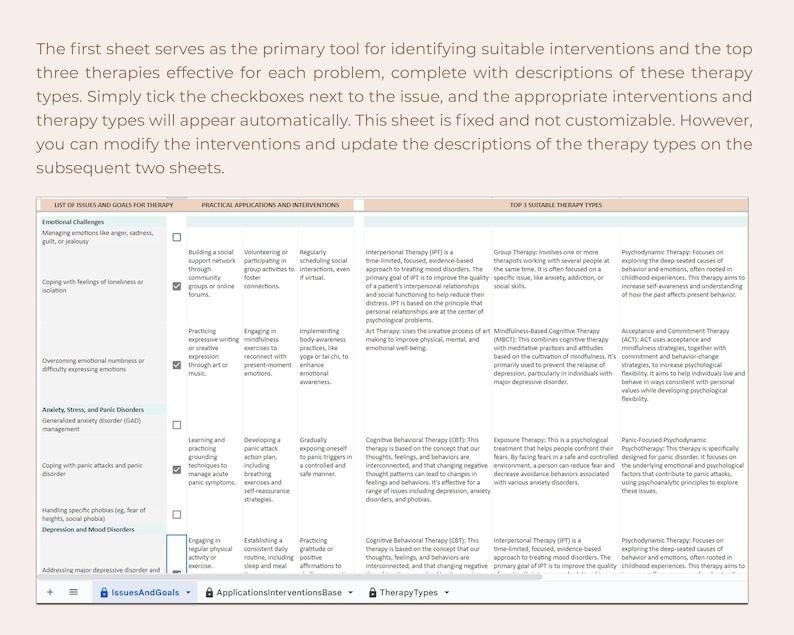
Task: Untick checkbox for coping with loneliness
Action: [x=177, y=286]
